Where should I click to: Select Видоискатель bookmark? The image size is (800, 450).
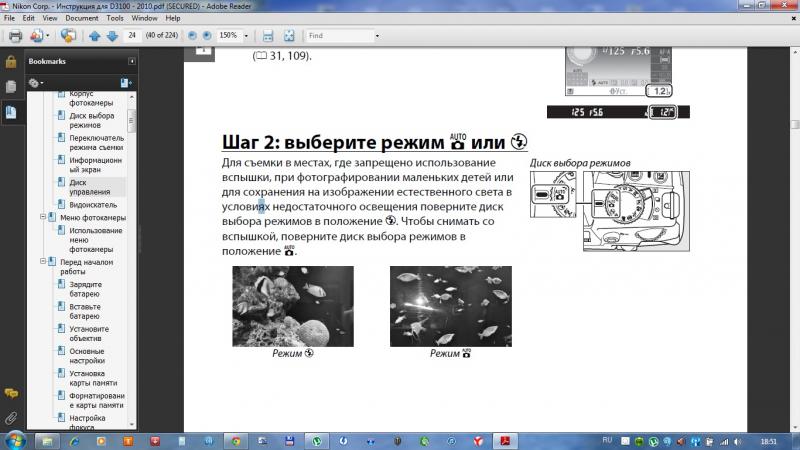pos(93,205)
